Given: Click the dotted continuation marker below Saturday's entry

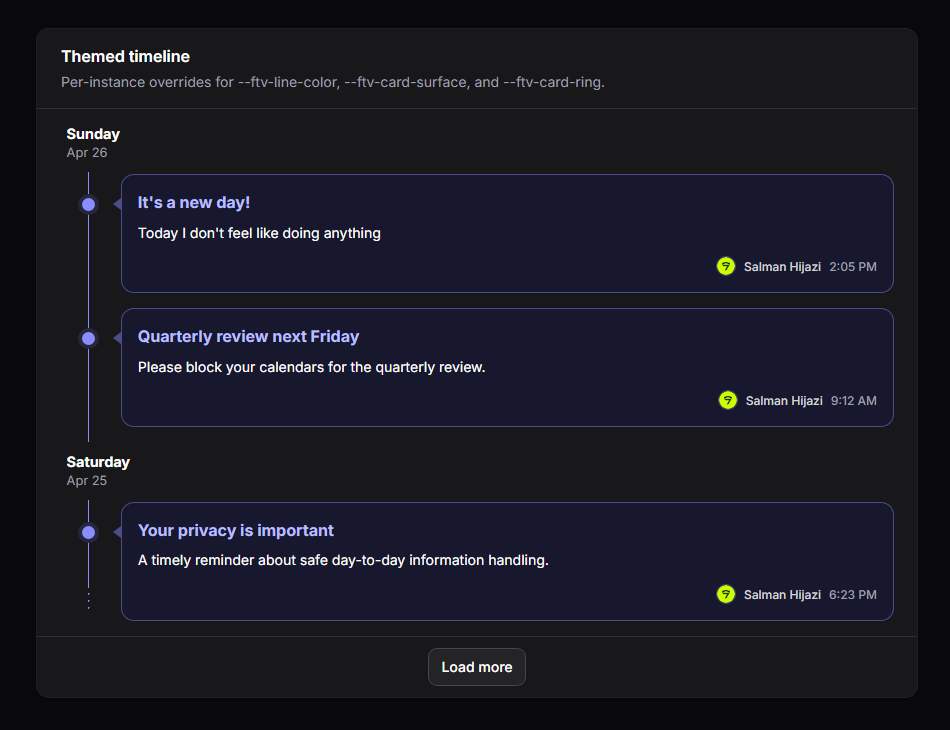Looking at the screenshot, I should tap(88, 599).
